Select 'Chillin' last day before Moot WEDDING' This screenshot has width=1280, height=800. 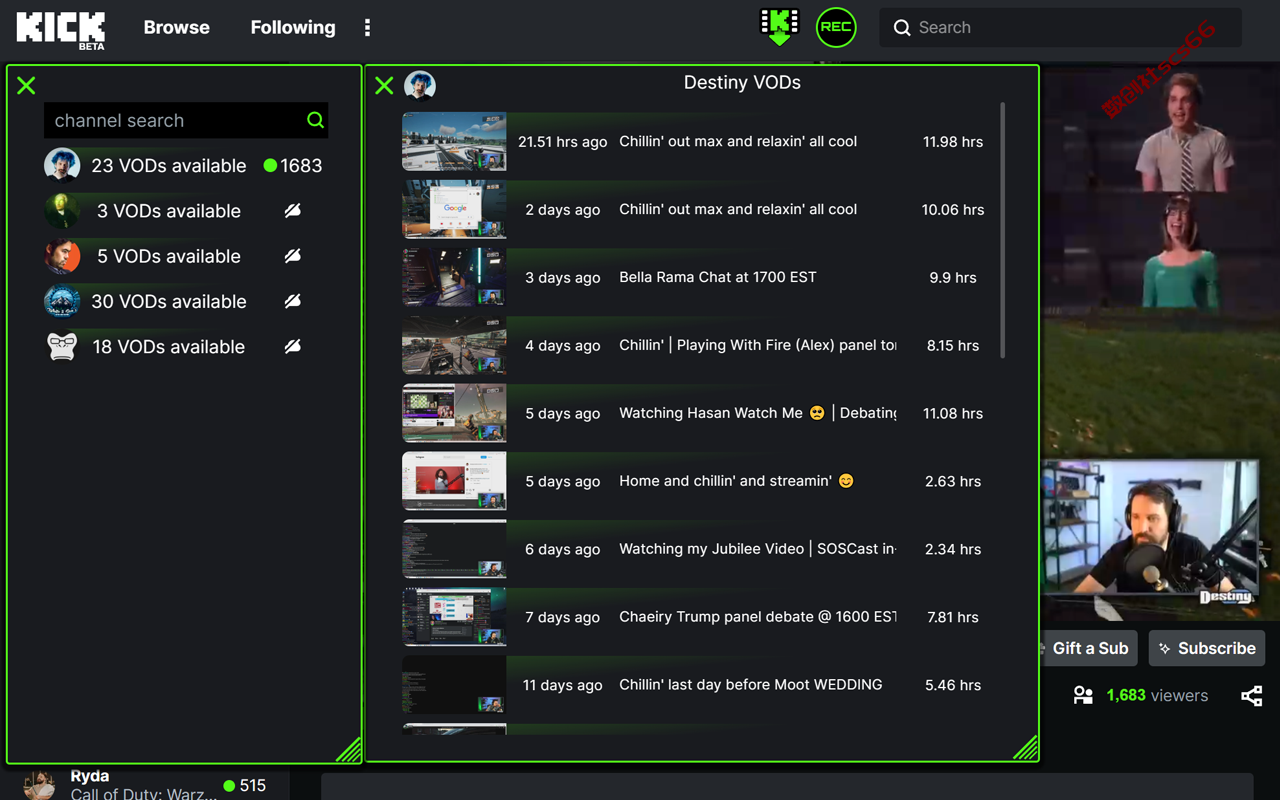pos(751,685)
